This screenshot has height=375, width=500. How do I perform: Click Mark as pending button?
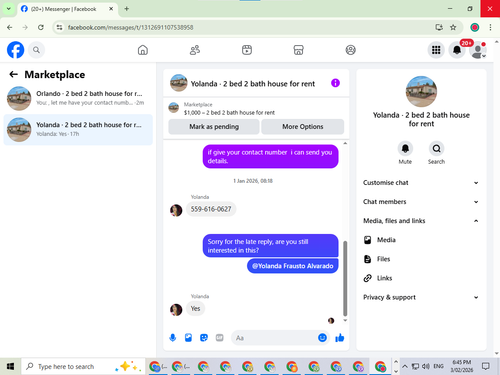(x=214, y=127)
